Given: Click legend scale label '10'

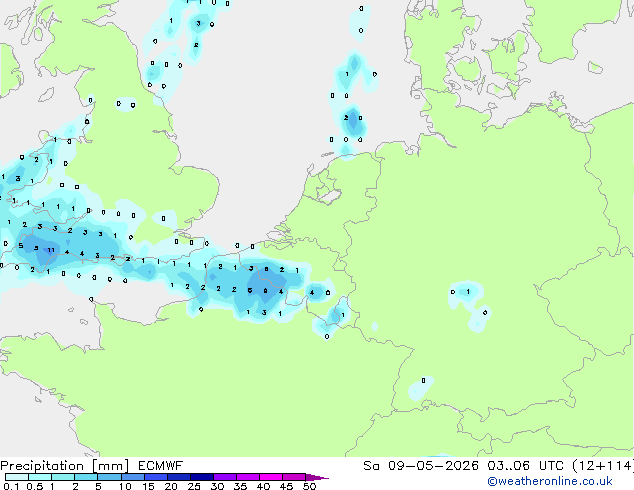Looking at the screenshot, I should click(x=125, y=486).
